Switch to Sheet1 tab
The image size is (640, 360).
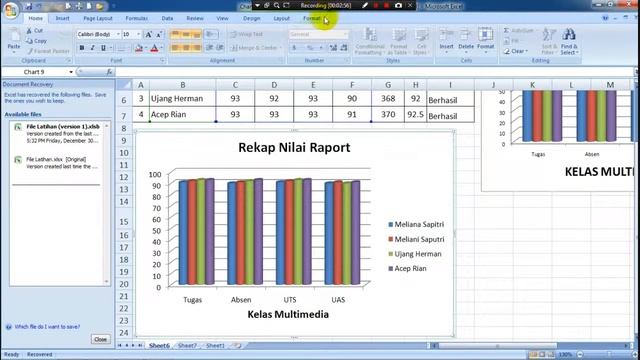[x=215, y=346]
